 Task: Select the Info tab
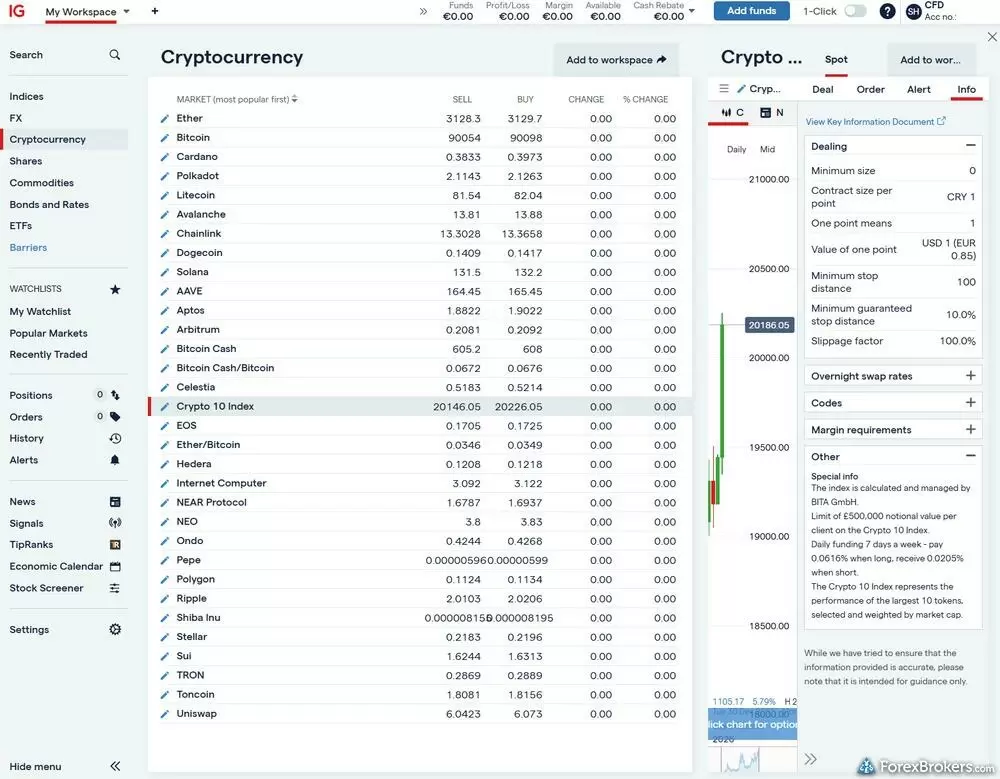click(x=966, y=89)
